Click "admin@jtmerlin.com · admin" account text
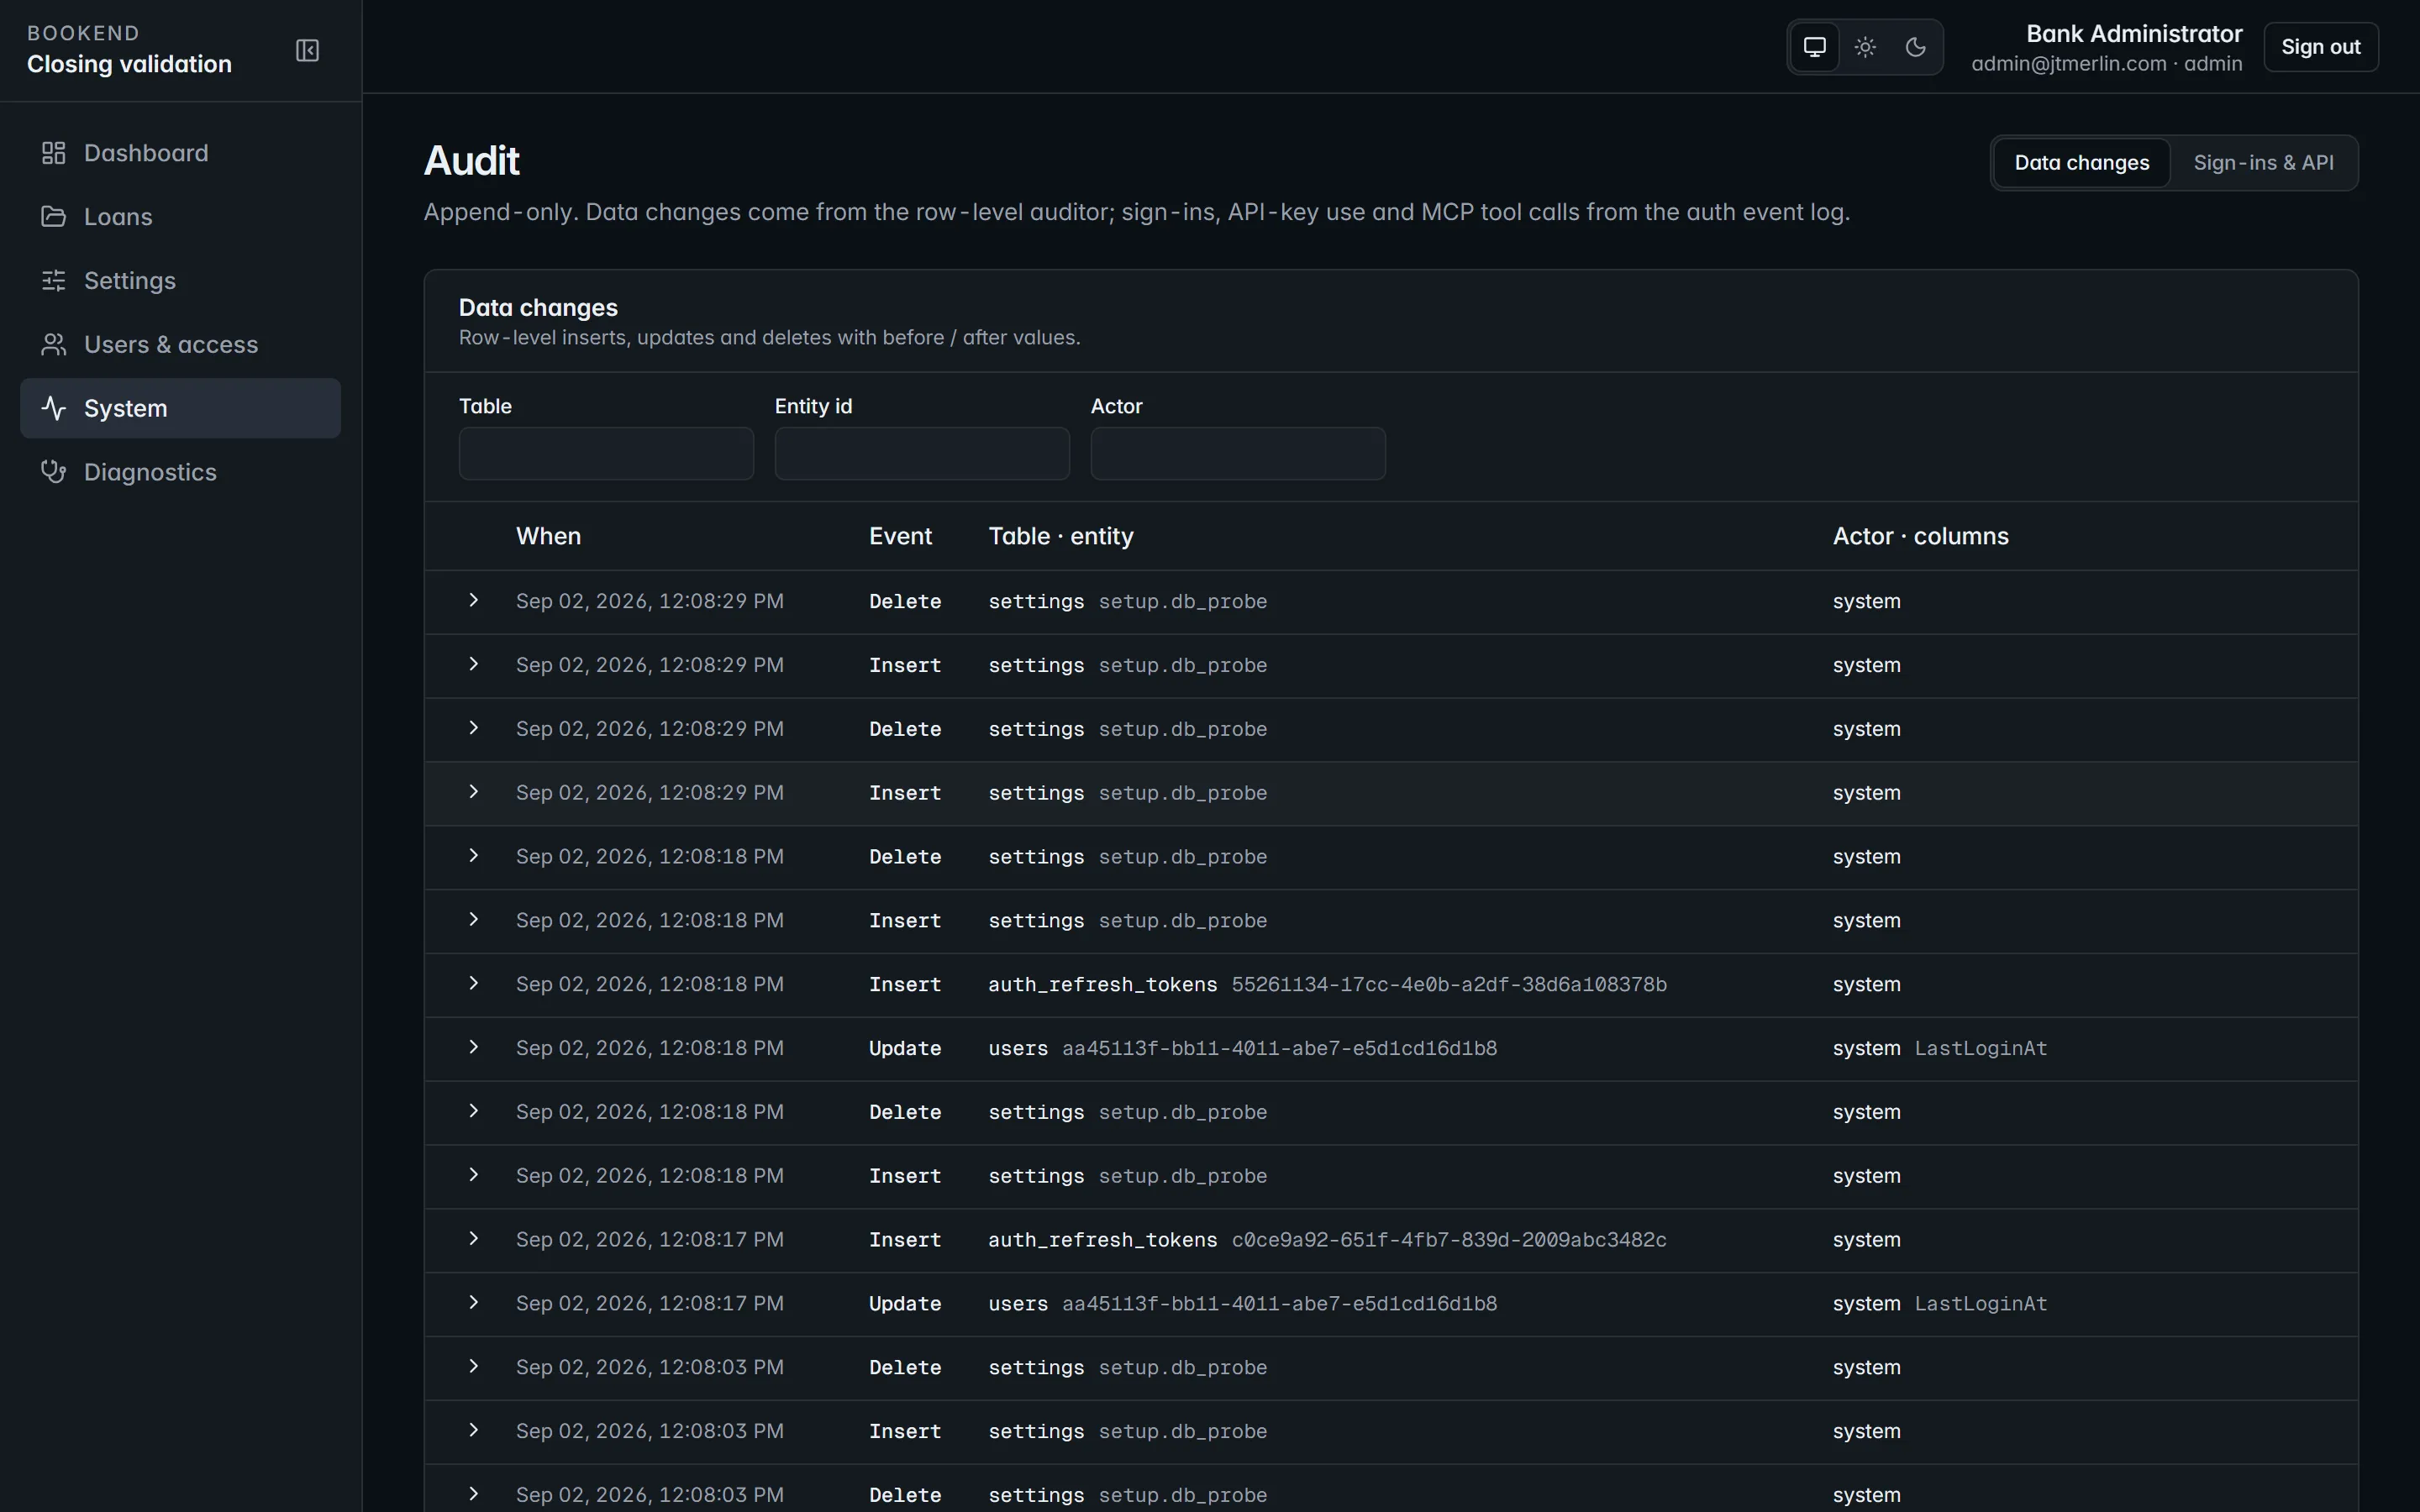 2106,64
